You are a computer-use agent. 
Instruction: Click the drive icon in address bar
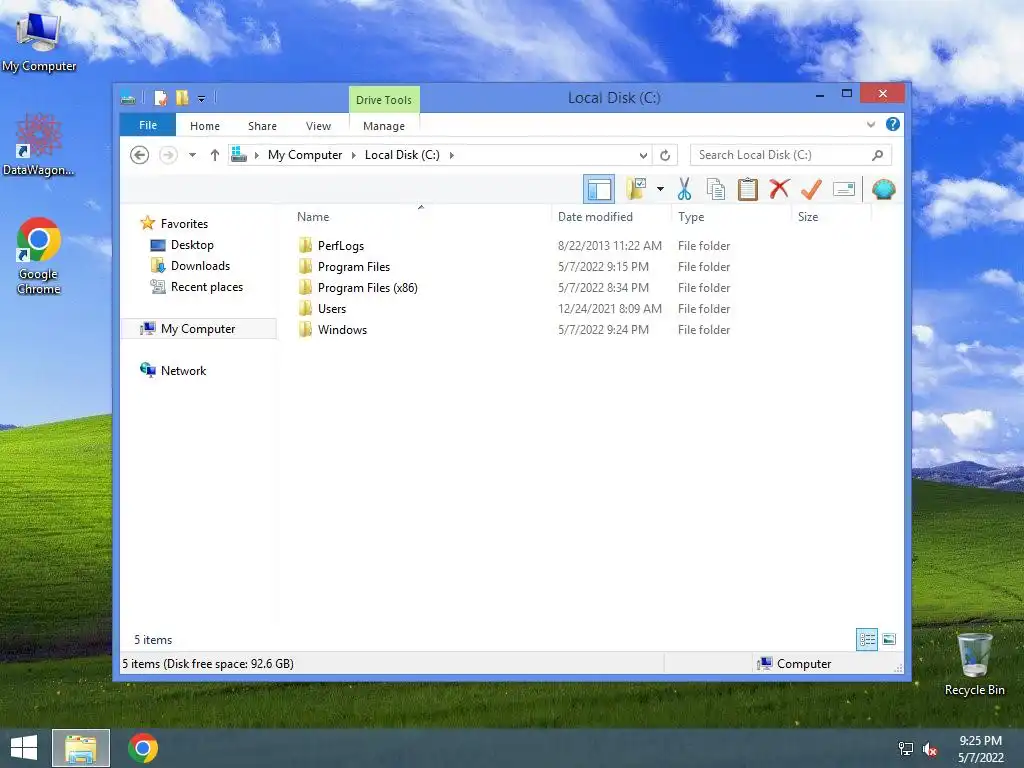coord(239,155)
